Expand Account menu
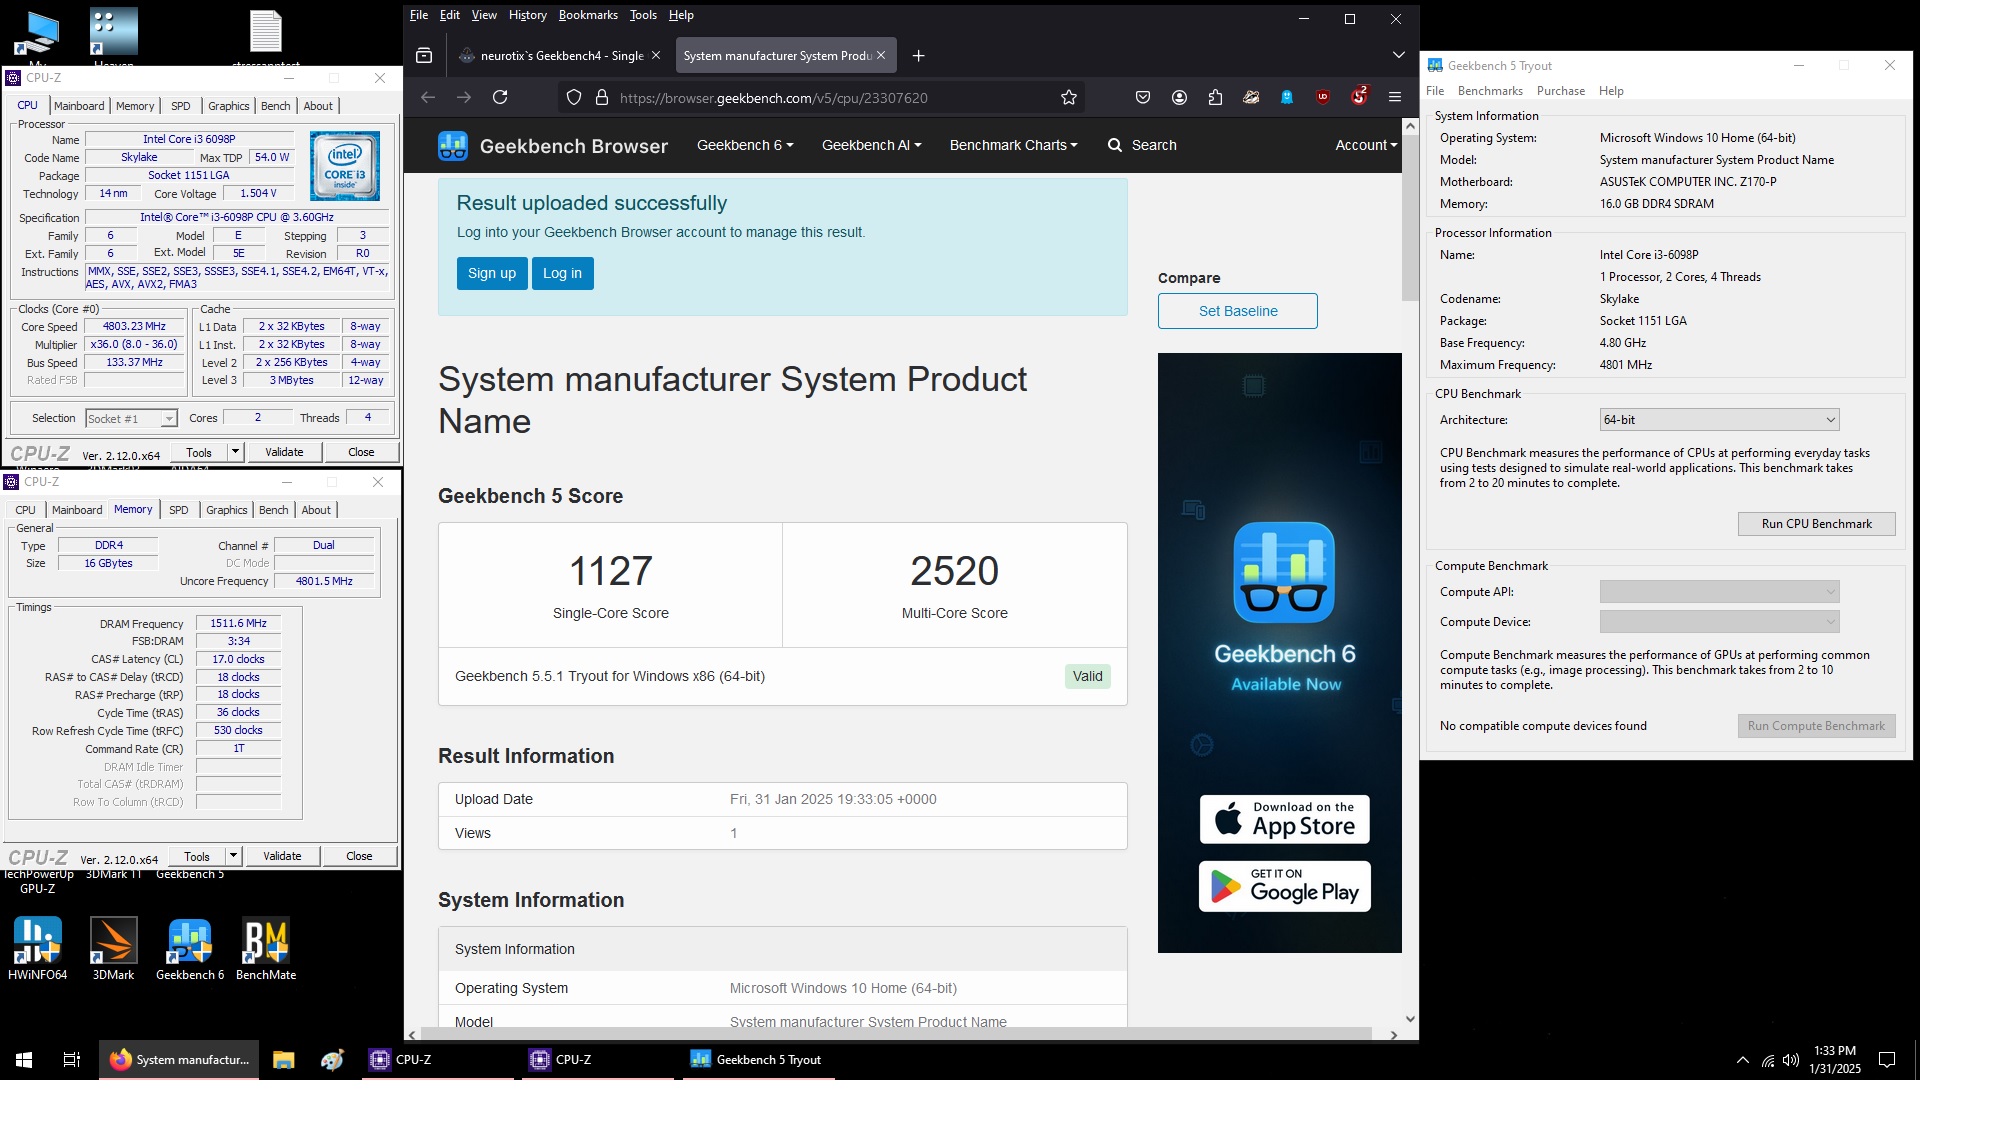The width and height of the screenshot is (2000, 1125). [1366, 145]
